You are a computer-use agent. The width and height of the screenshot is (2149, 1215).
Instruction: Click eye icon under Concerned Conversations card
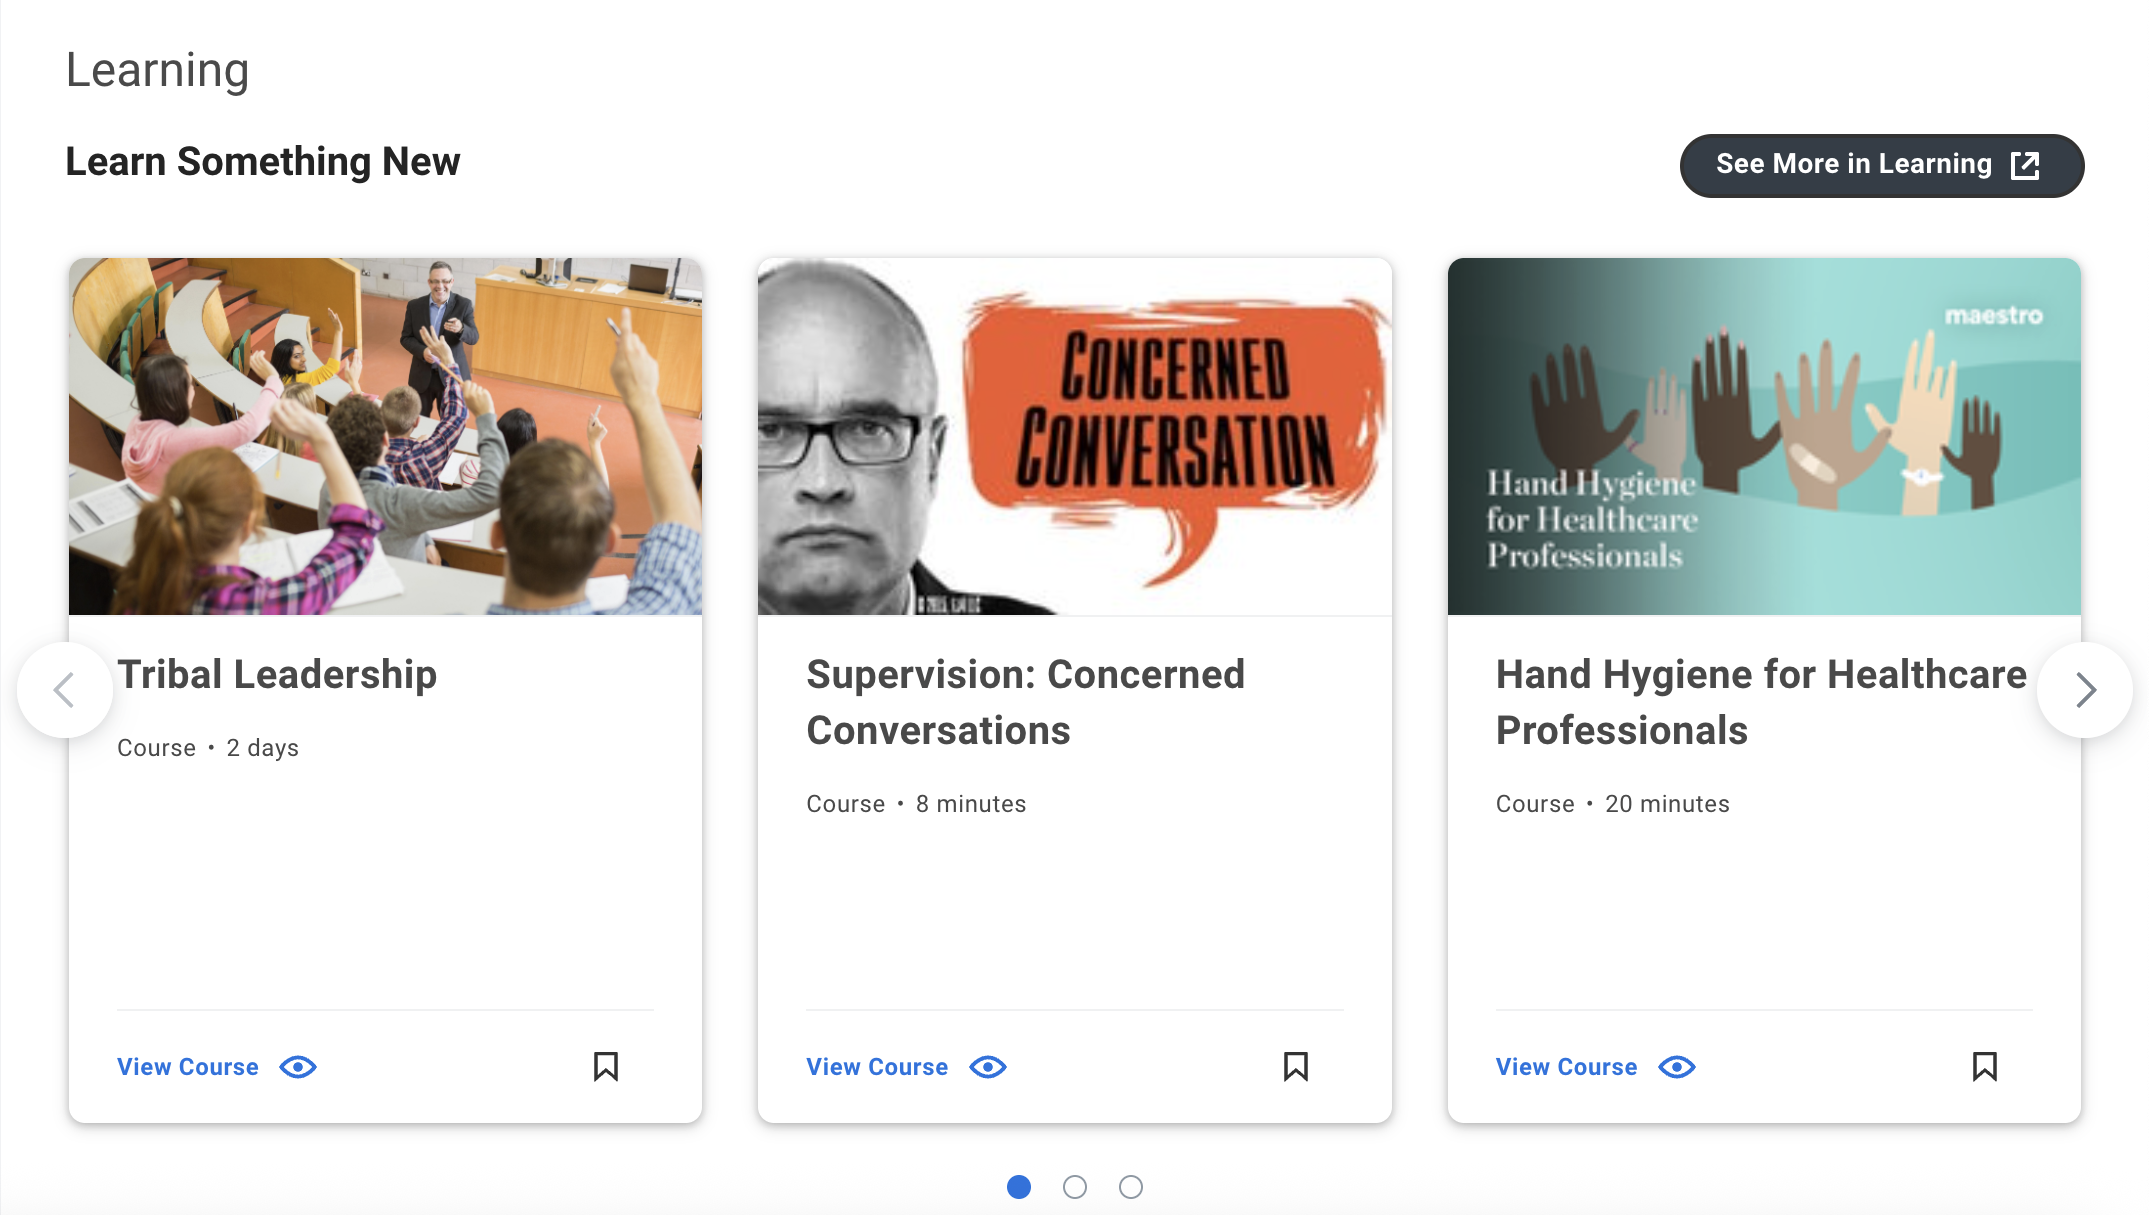pos(988,1067)
